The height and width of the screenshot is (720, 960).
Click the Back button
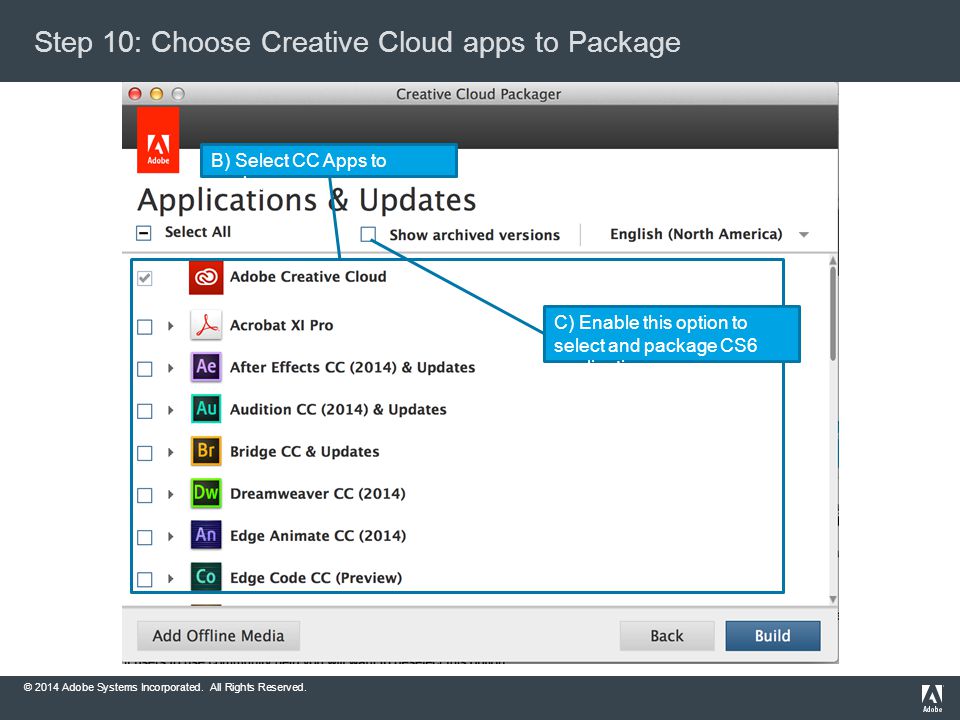point(667,636)
